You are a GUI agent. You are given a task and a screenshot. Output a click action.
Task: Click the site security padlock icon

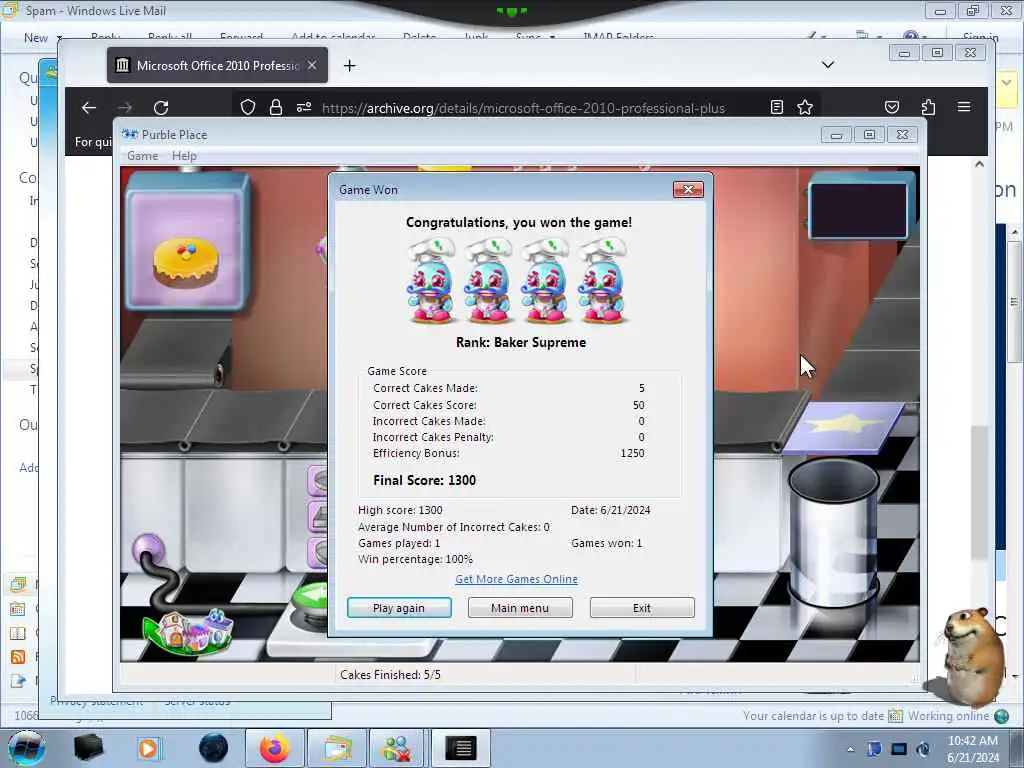[276, 107]
